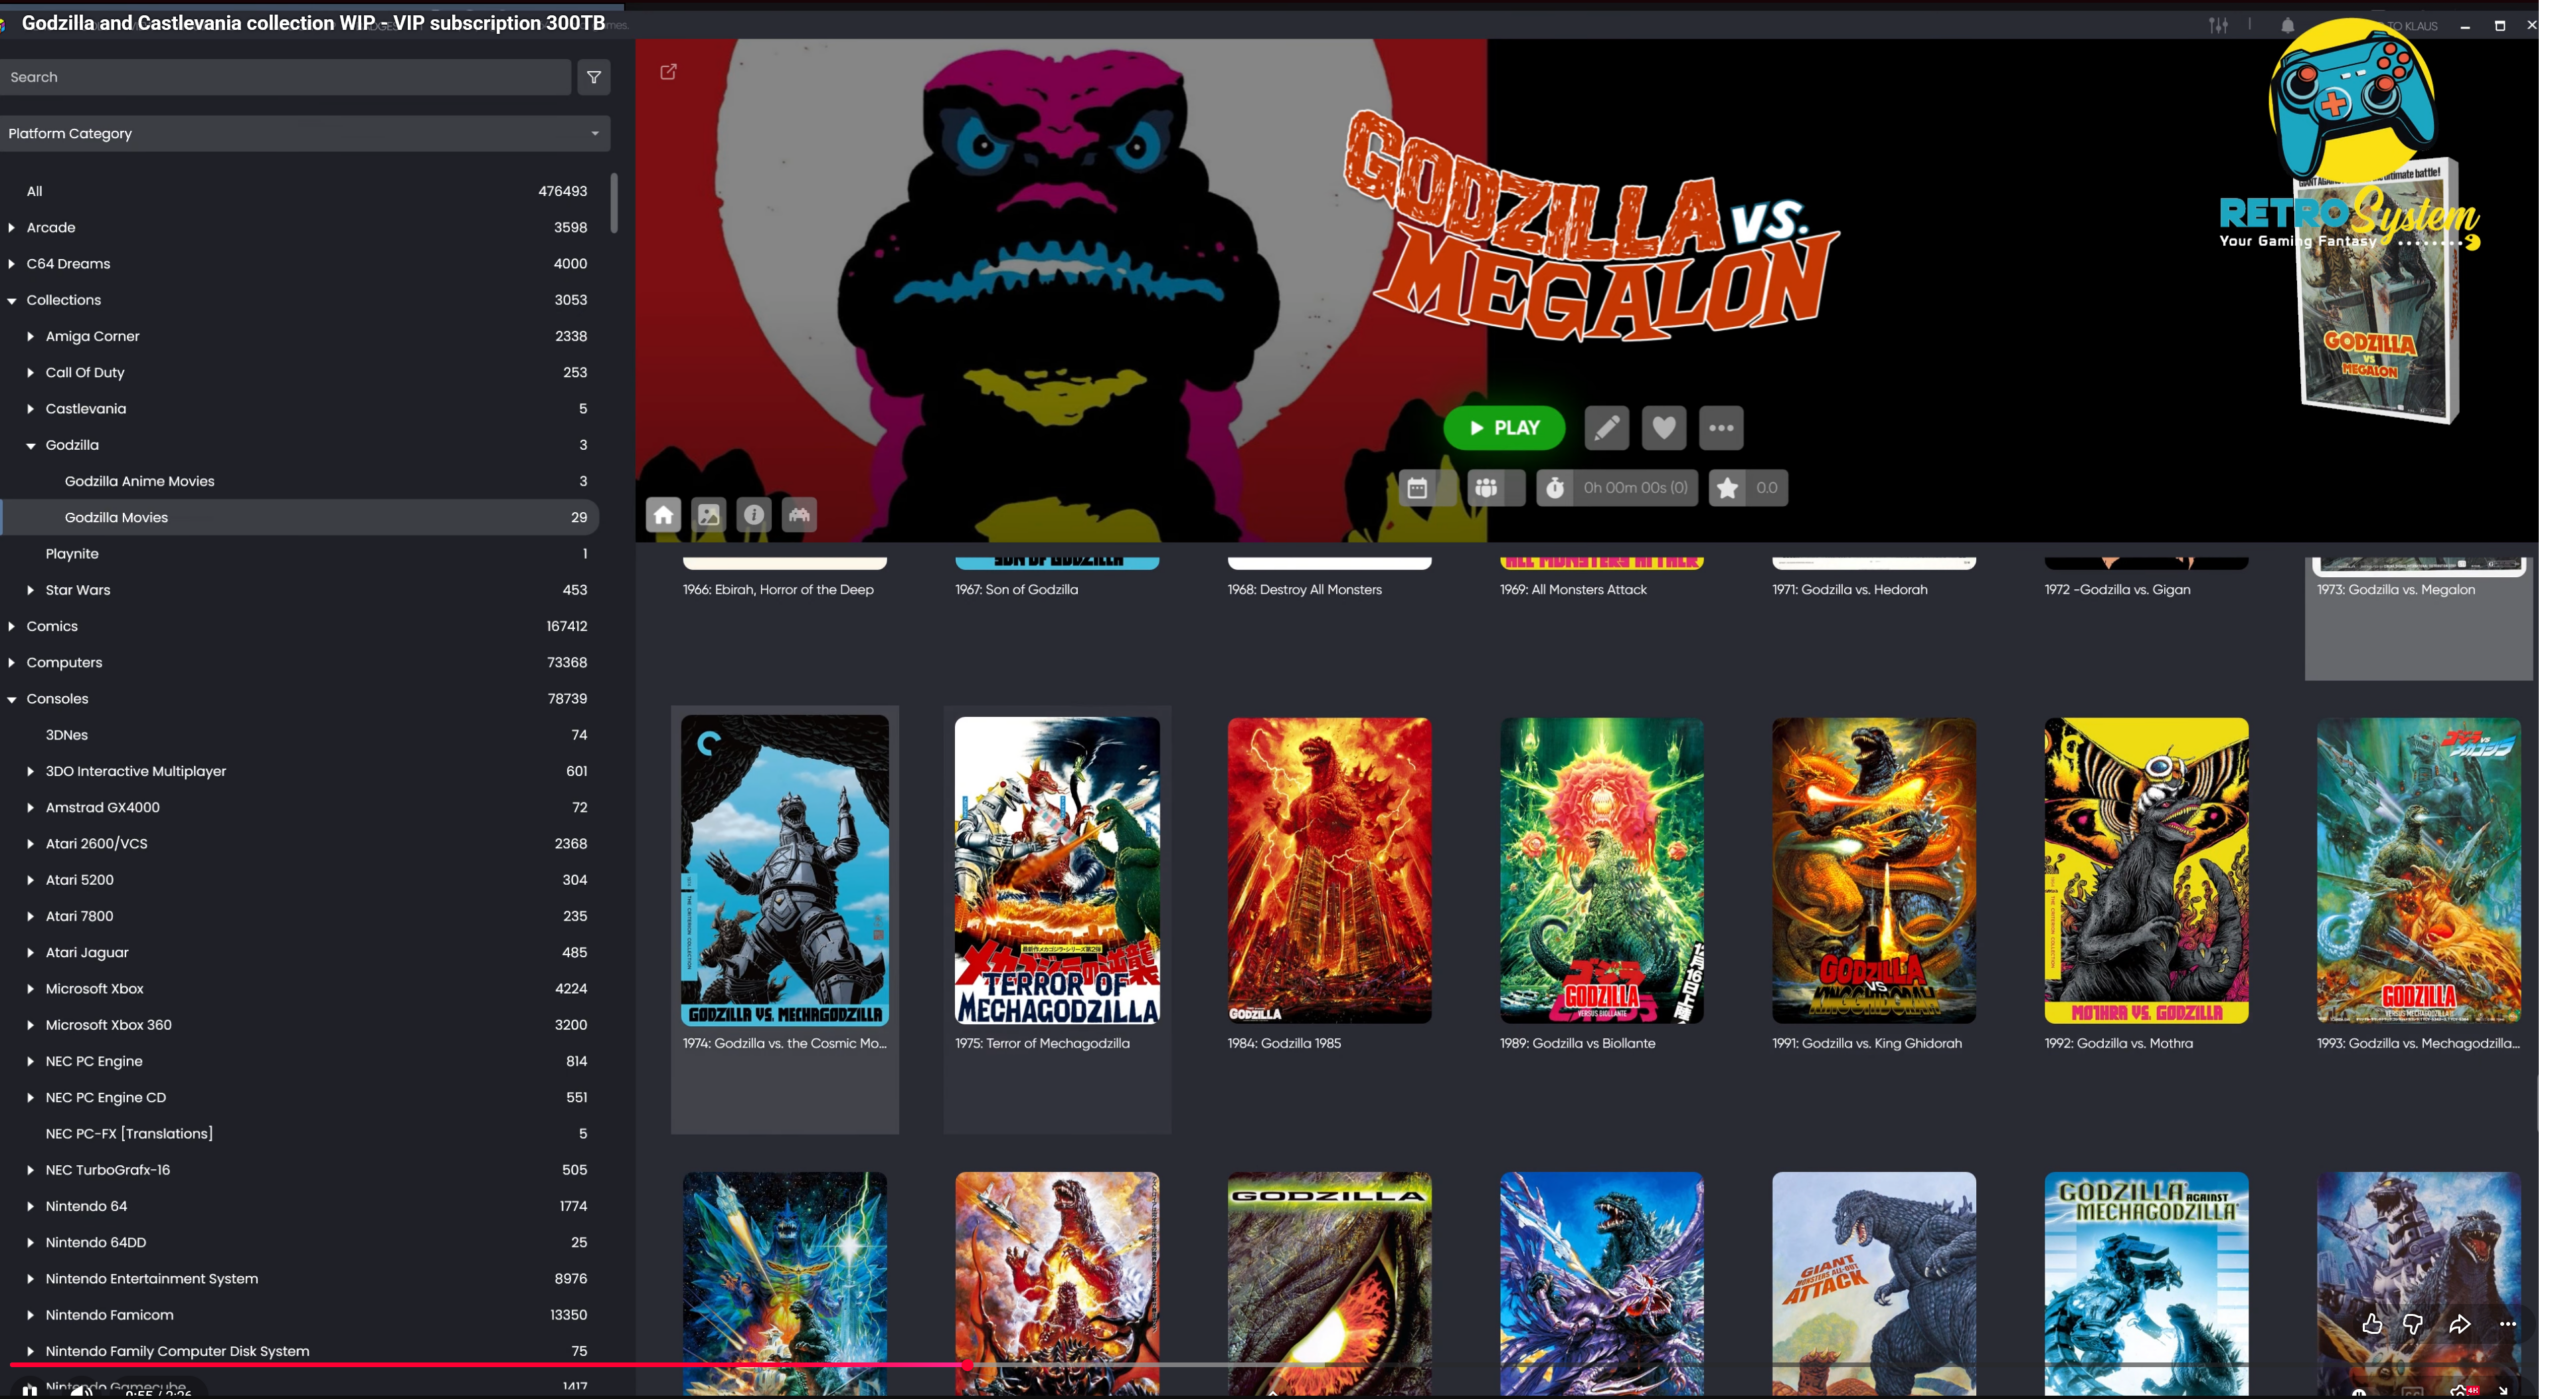The width and height of the screenshot is (2560, 1399).
Task: Select Godzilla Anime Movies in sidebar
Action: (139, 481)
